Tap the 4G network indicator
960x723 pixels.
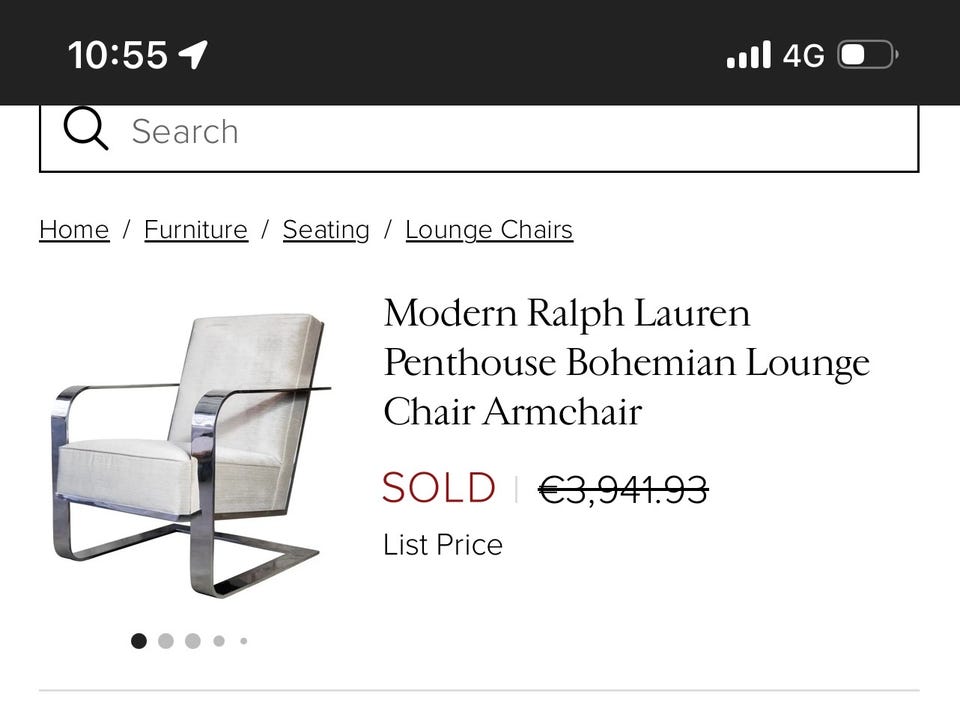pos(804,54)
